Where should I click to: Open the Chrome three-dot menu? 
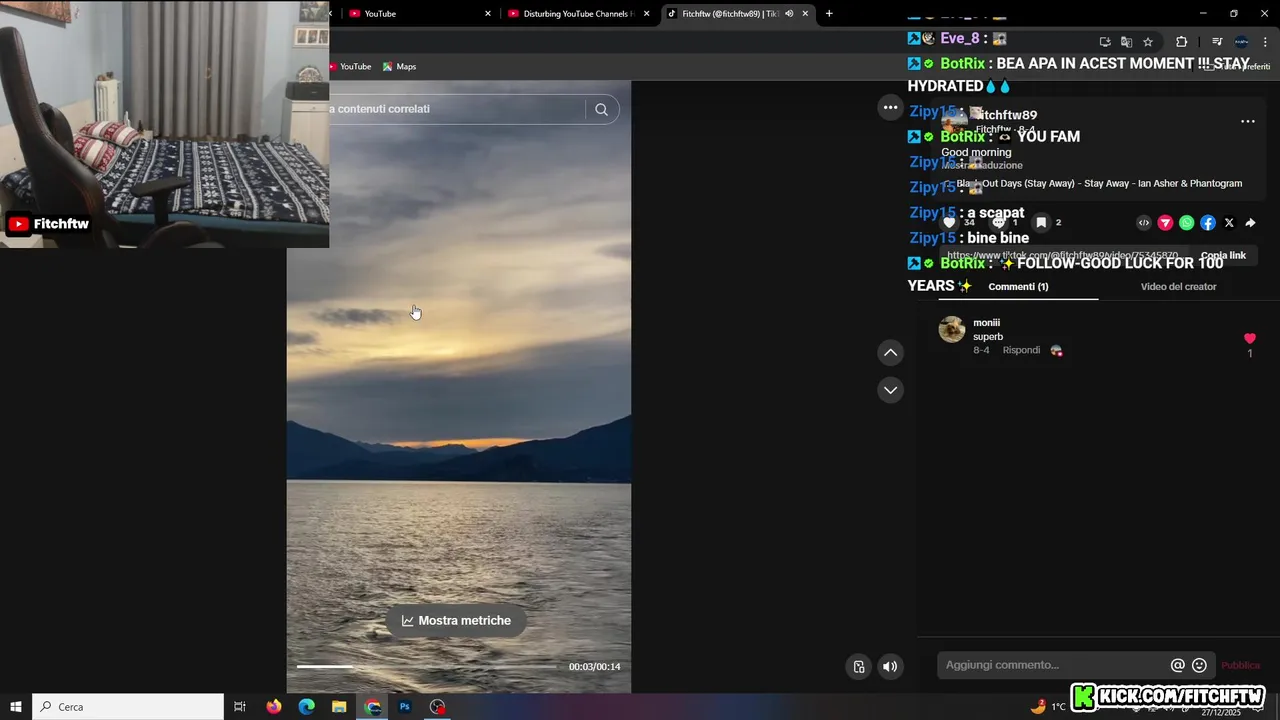(x=1265, y=42)
